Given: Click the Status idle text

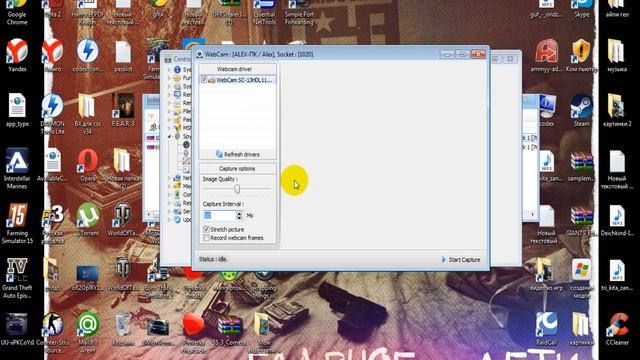Looking at the screenshot, I should pos(213,259).
